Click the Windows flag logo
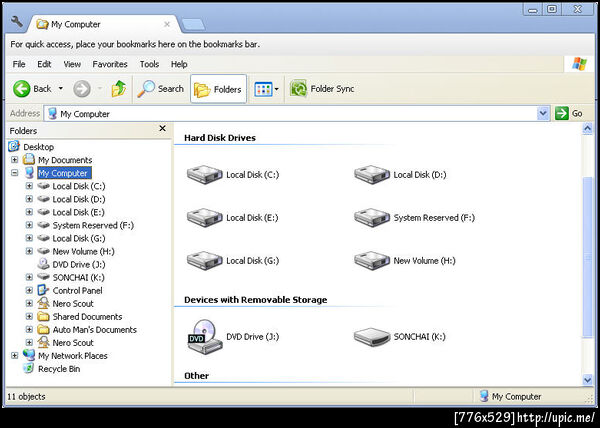Image resolution: width=600 pixels, height=428 pixels. 579,64
